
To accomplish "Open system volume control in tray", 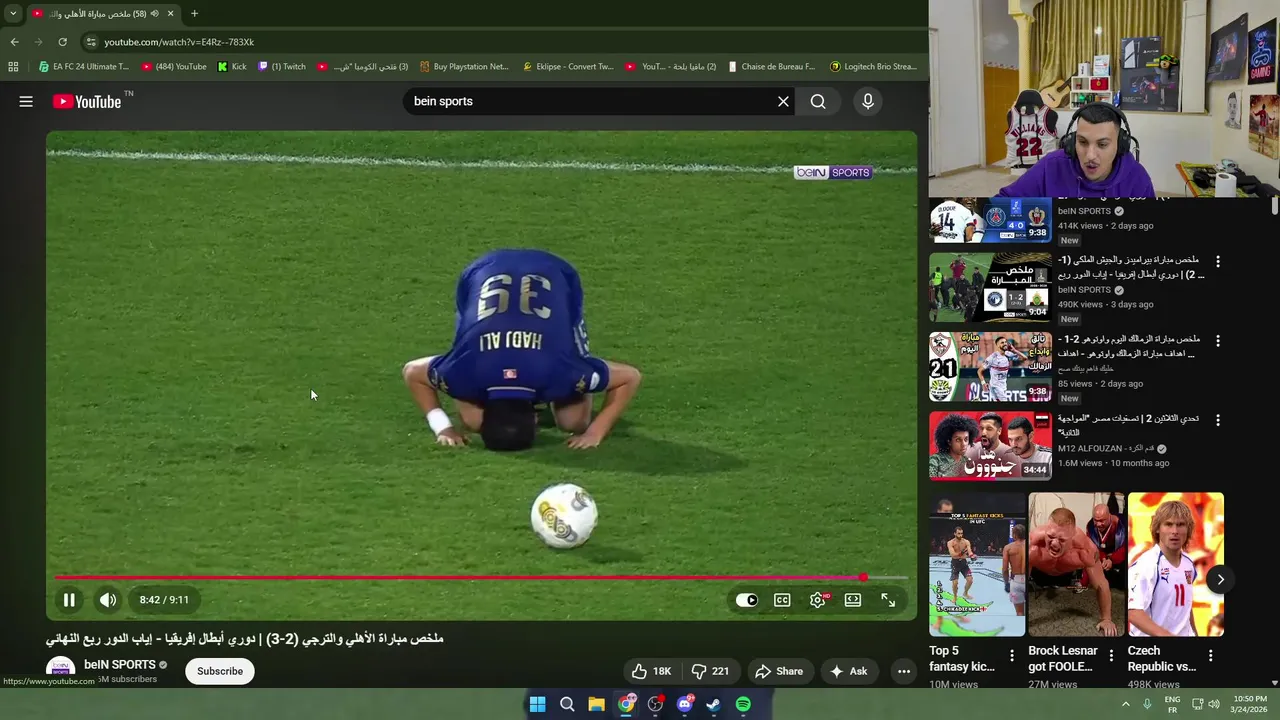I will [1214, 704].
